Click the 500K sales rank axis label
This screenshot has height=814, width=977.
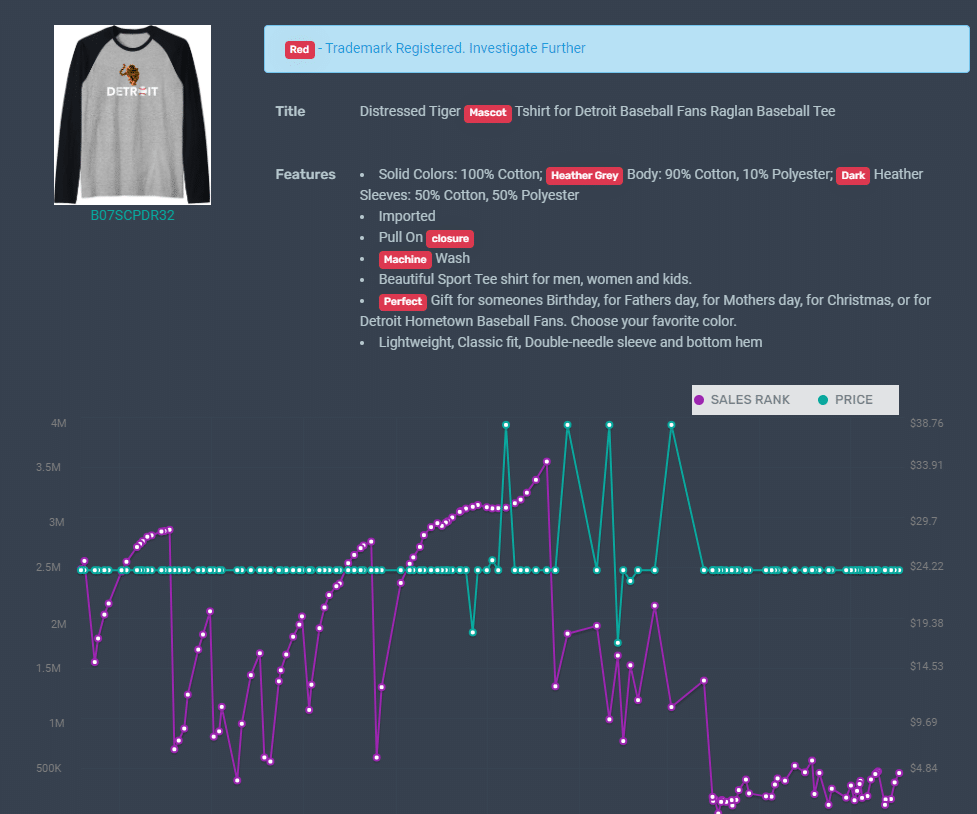[49, 769]
